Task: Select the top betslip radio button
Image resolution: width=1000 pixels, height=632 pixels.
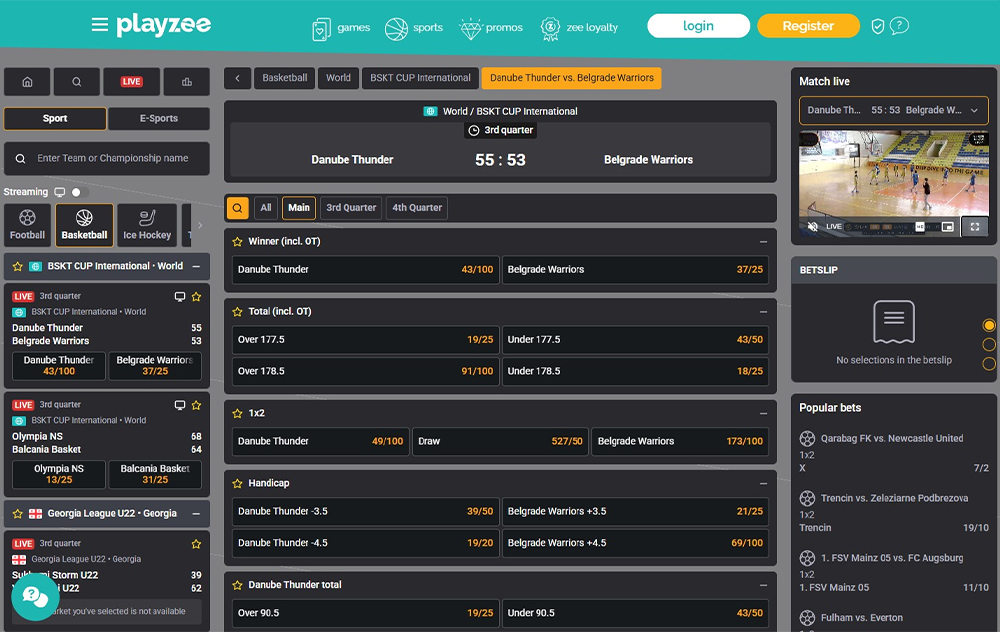Action: [x=989, y=325]
